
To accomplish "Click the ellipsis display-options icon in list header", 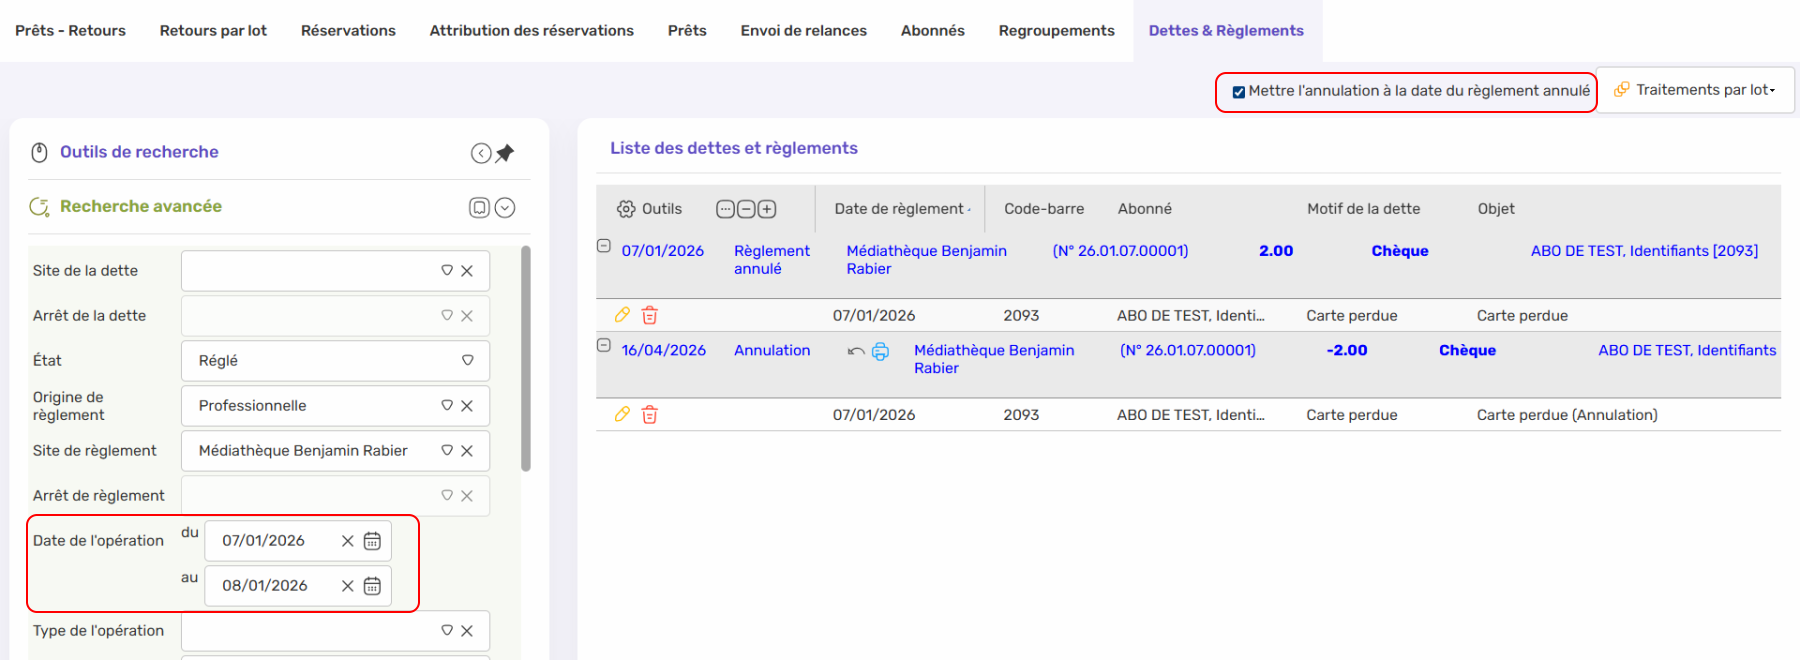I will coord(725,209).
